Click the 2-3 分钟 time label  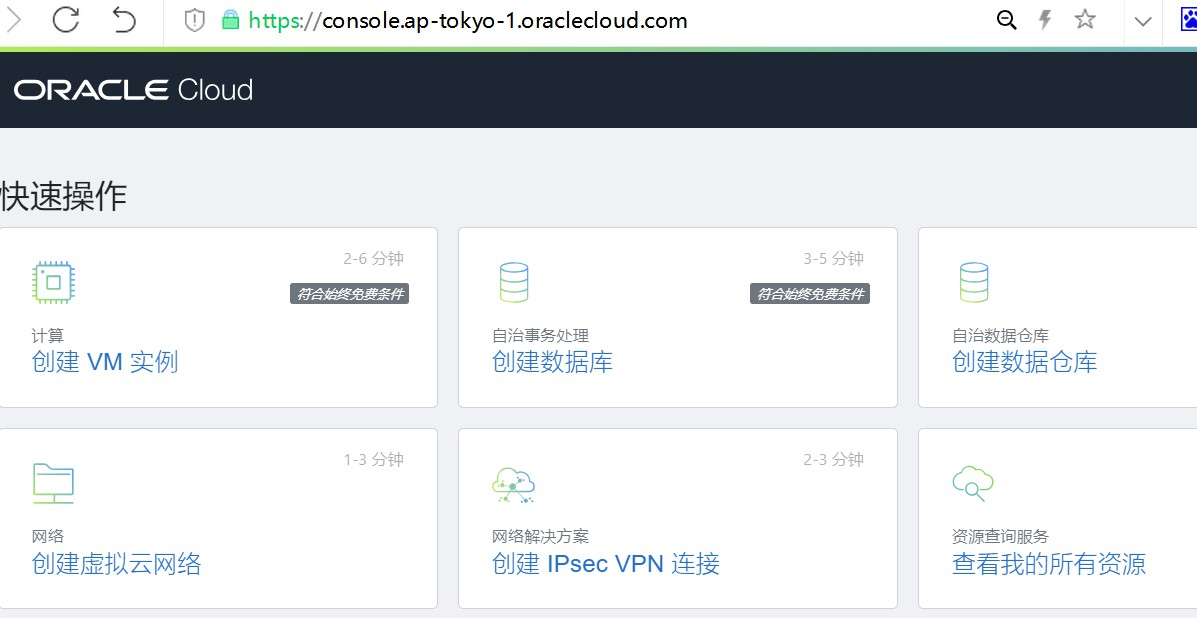point(834,459)
